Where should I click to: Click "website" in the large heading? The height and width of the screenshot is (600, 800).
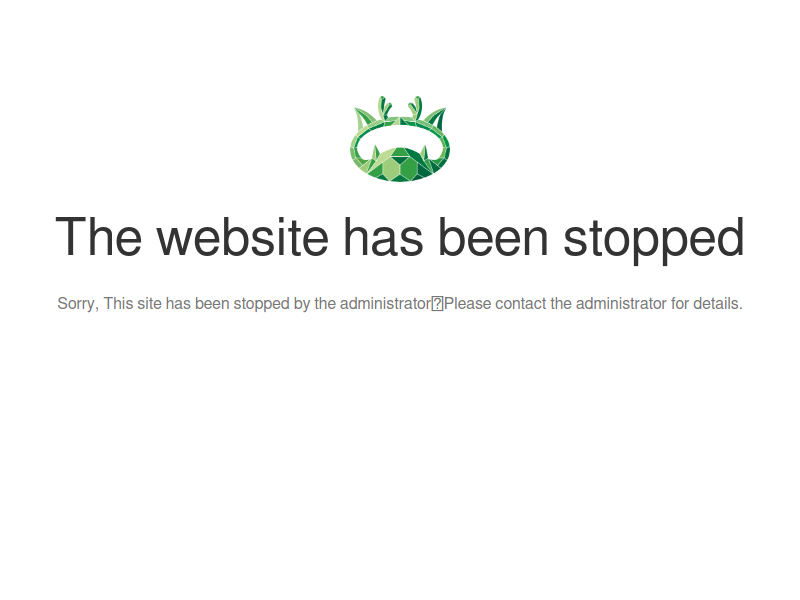[x=243, y=237]
